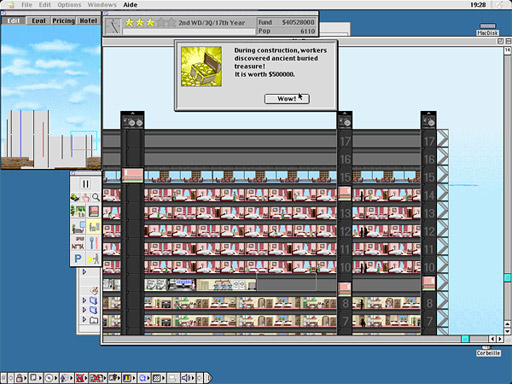The width and height of the screenshot is (512, 384).
Task: Choose the lobby and trees build tool
Action: pos(78,211)
